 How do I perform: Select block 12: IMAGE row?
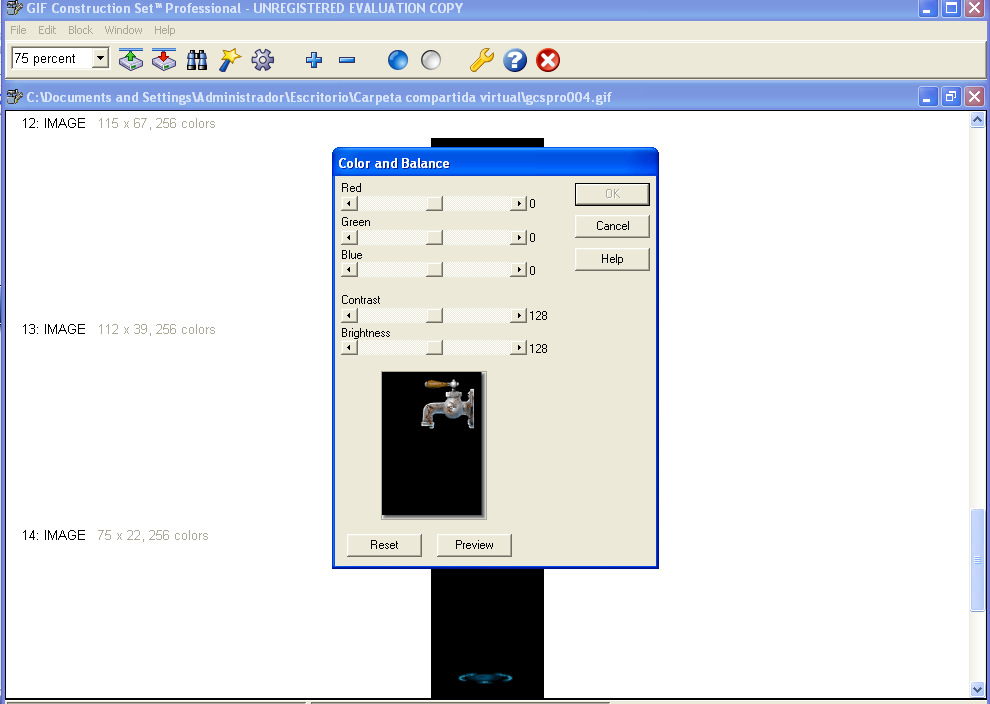118,123
